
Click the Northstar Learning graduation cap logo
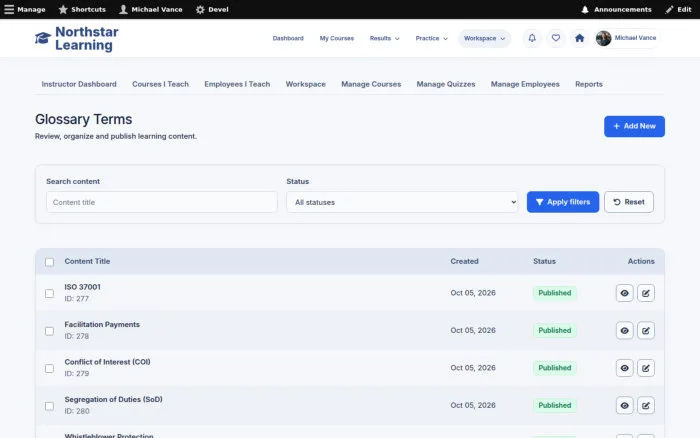point(43,38)
